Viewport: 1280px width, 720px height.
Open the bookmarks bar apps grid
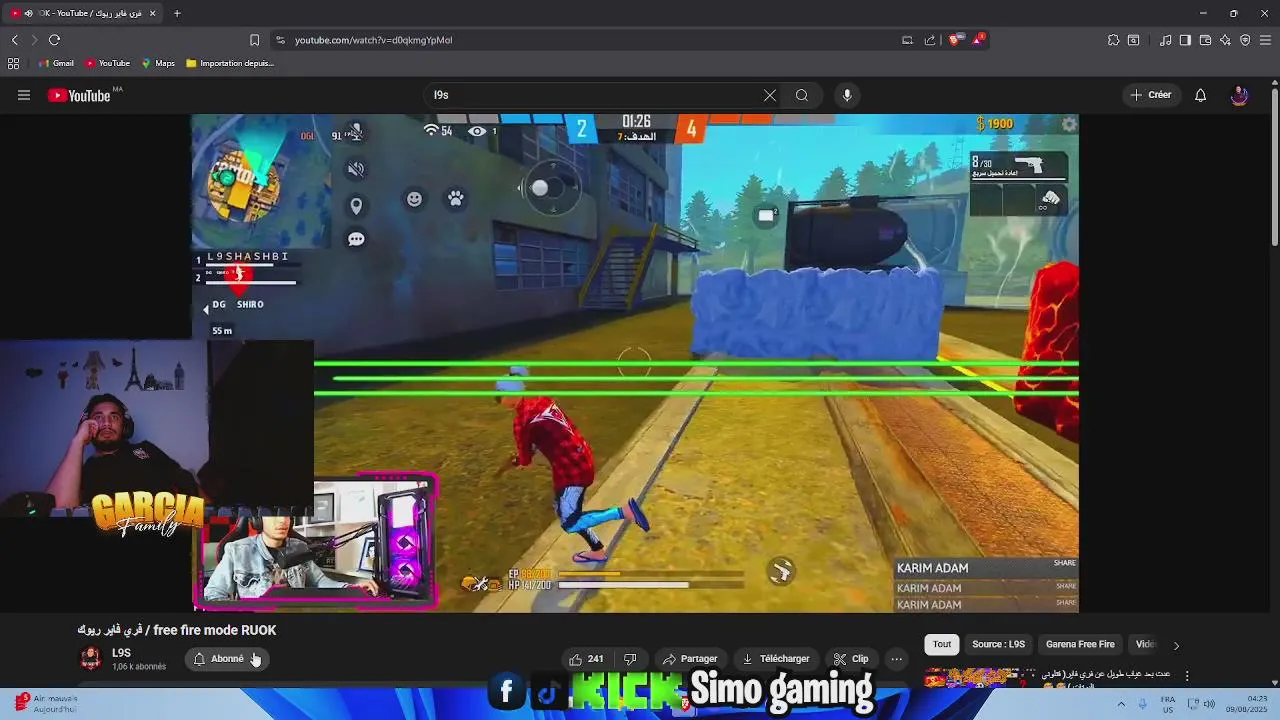(13, 63)
